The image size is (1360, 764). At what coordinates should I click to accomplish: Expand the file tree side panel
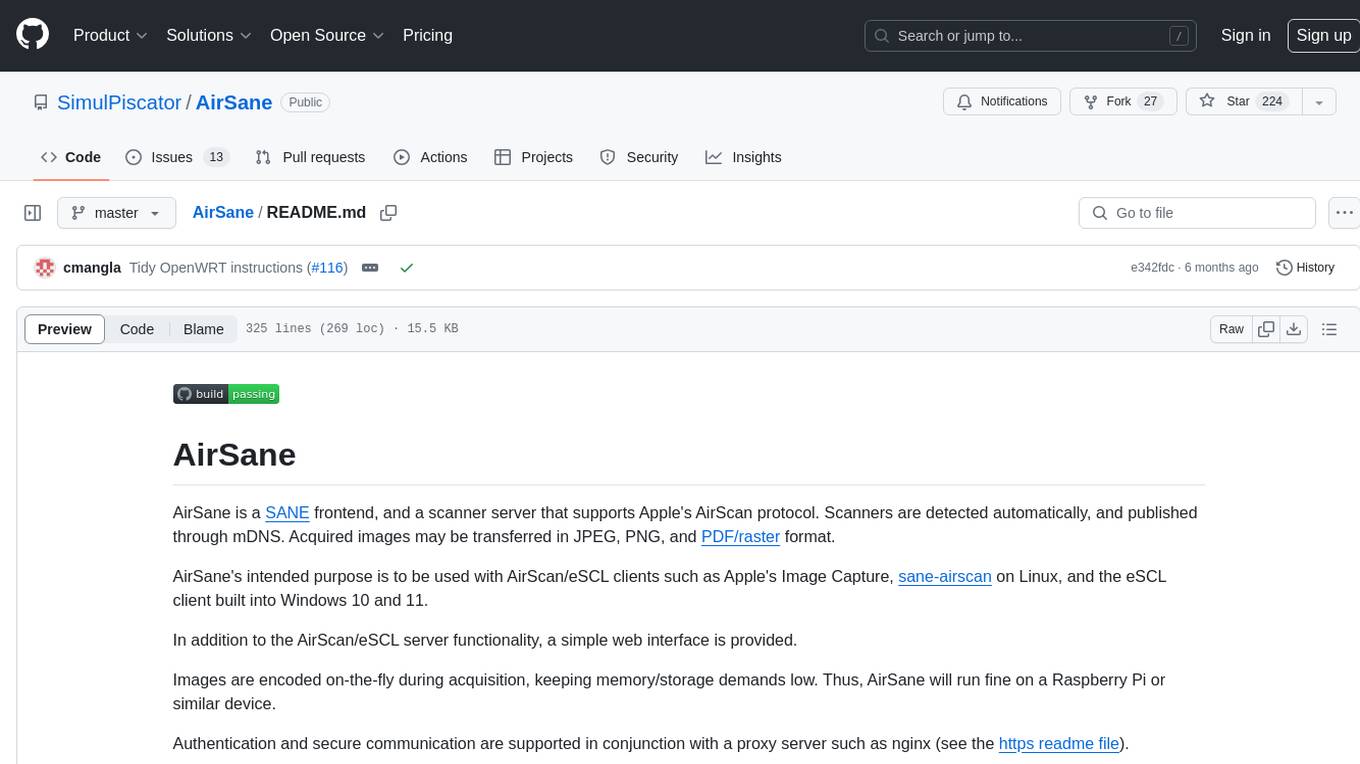pos(33,213)
